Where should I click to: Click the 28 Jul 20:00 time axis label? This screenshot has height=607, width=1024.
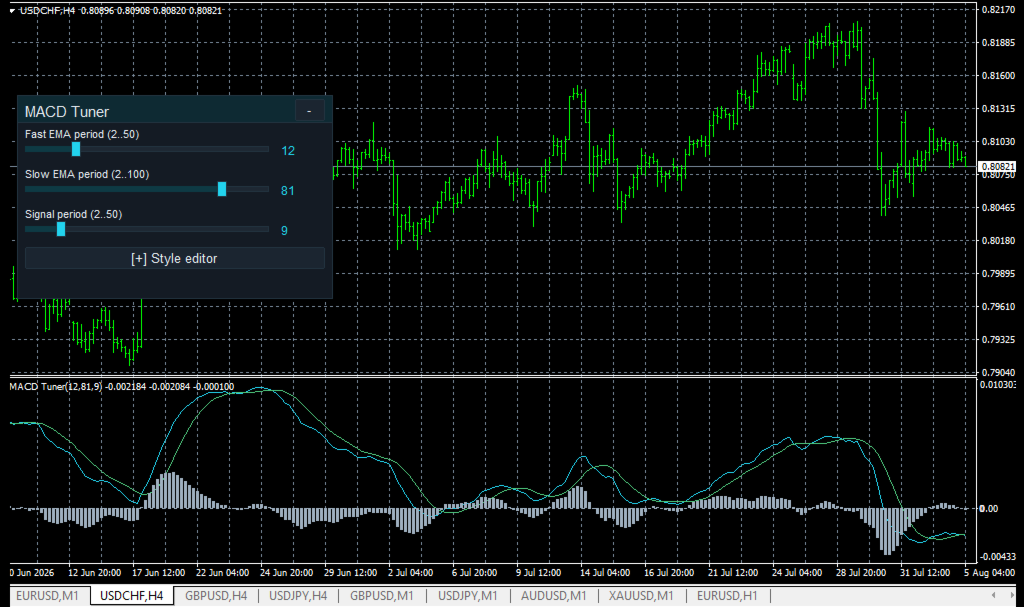click(861, 572)
